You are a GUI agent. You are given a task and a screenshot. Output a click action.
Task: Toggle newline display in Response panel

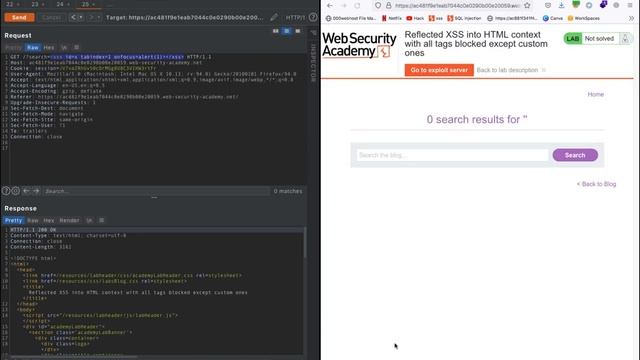[89, 220]
